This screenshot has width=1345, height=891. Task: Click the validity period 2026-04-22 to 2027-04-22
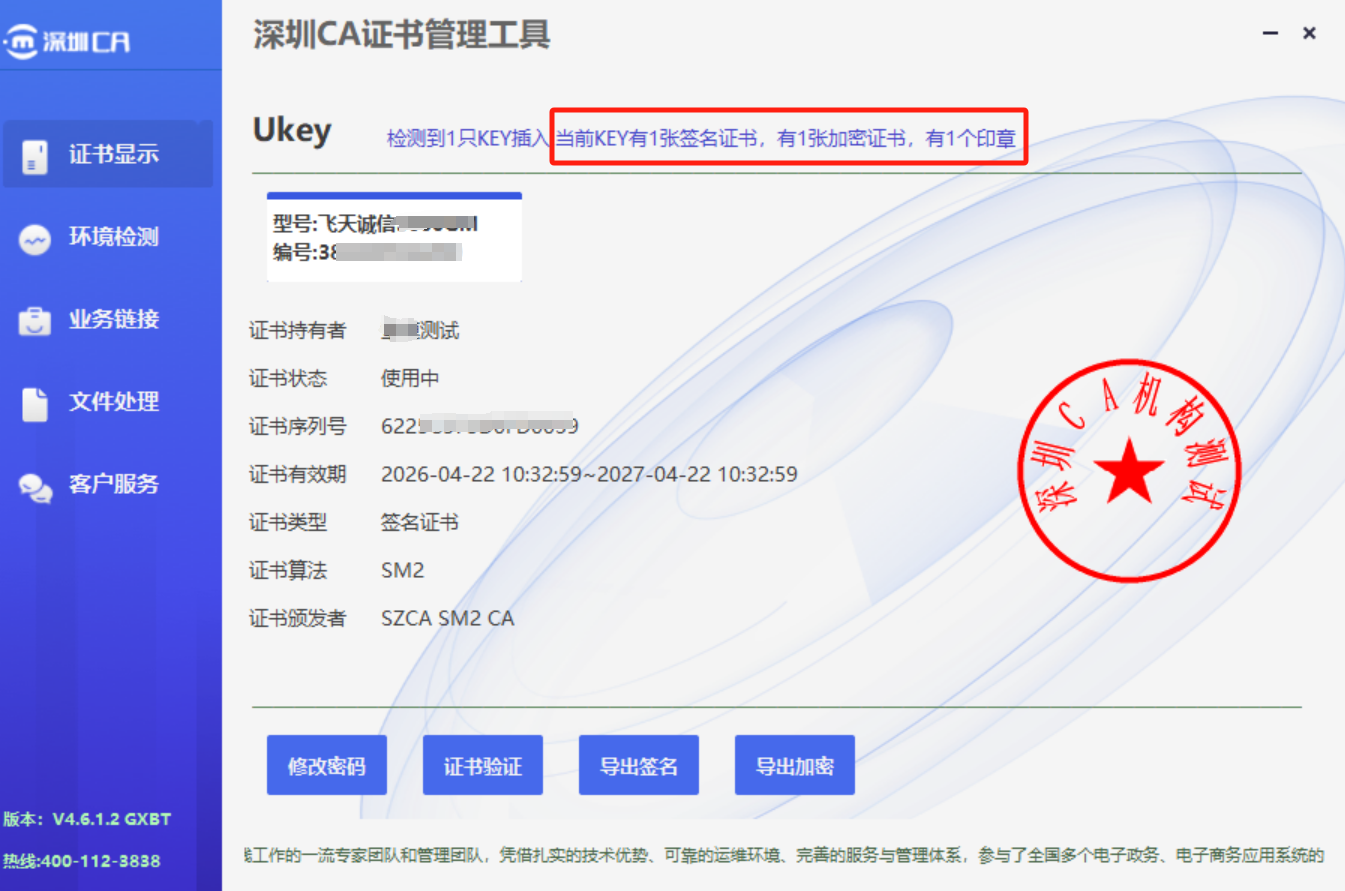[589, 474]
